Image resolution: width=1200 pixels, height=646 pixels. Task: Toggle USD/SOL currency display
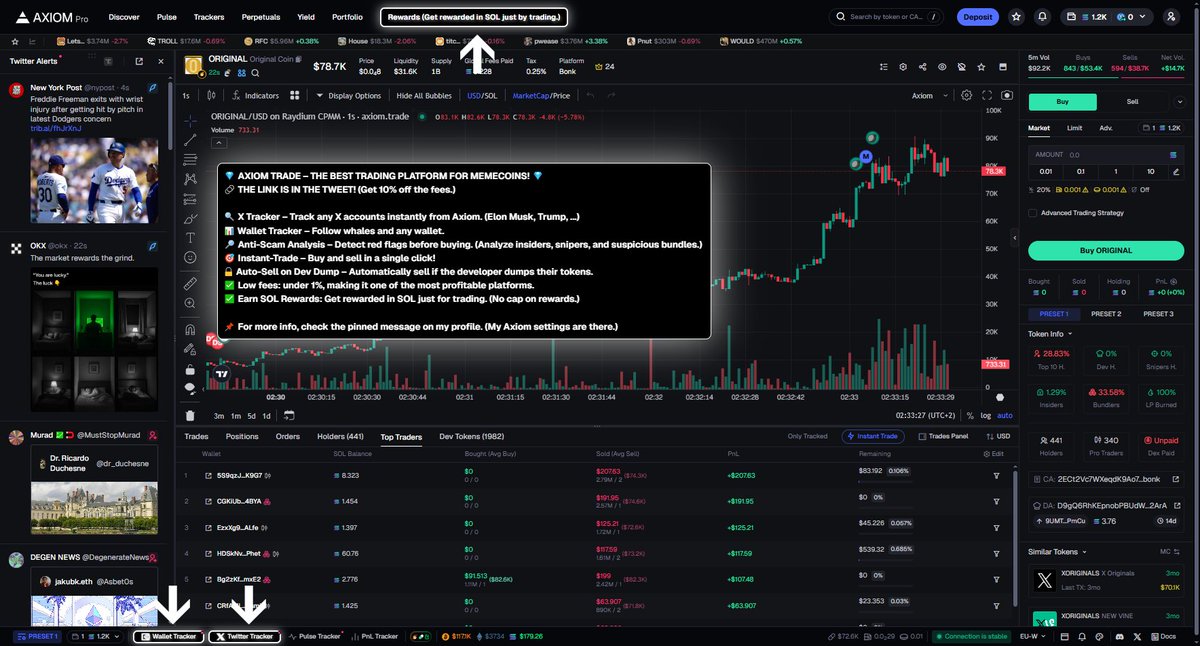click(481, 96)
